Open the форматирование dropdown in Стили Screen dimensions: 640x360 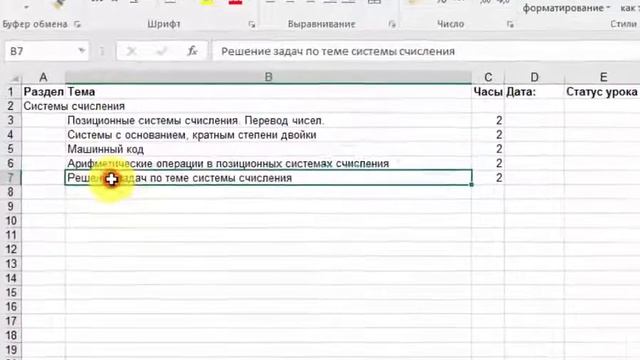[567, 8]
